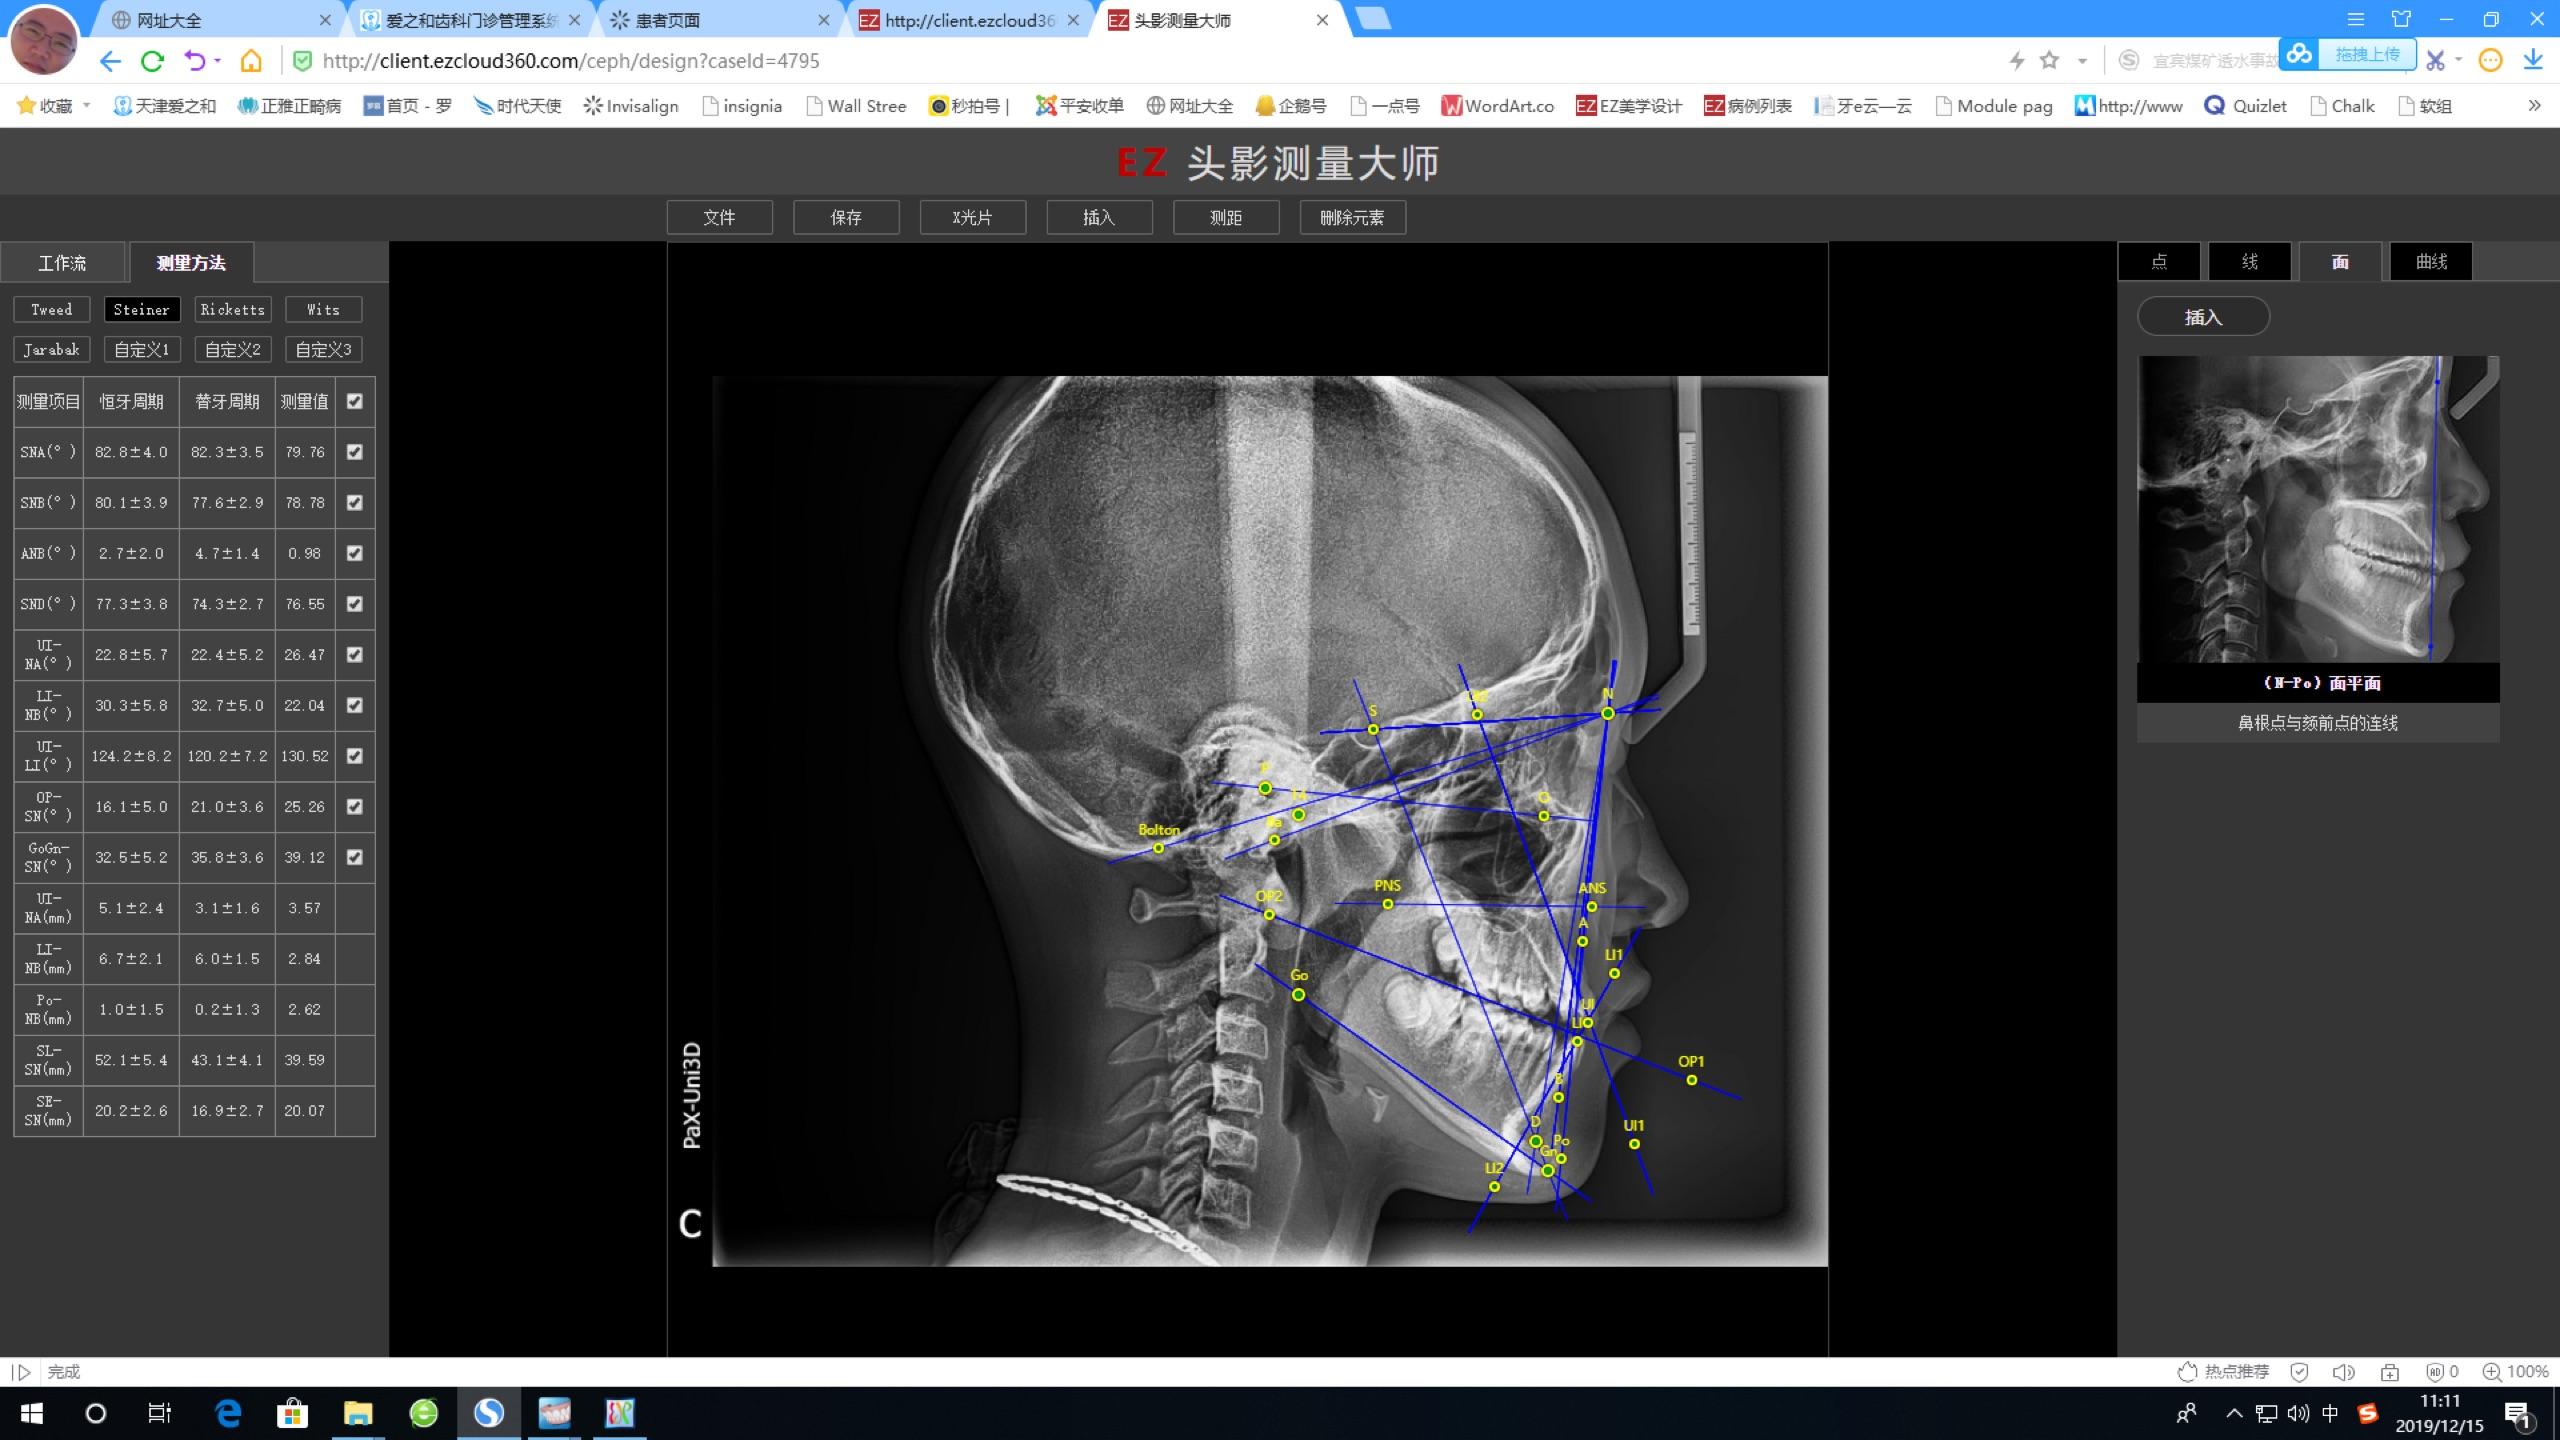The height and width of the screenshot is (1440, 2560).
Task: Open the browser download arrow icon
Action: point(2532,61)
